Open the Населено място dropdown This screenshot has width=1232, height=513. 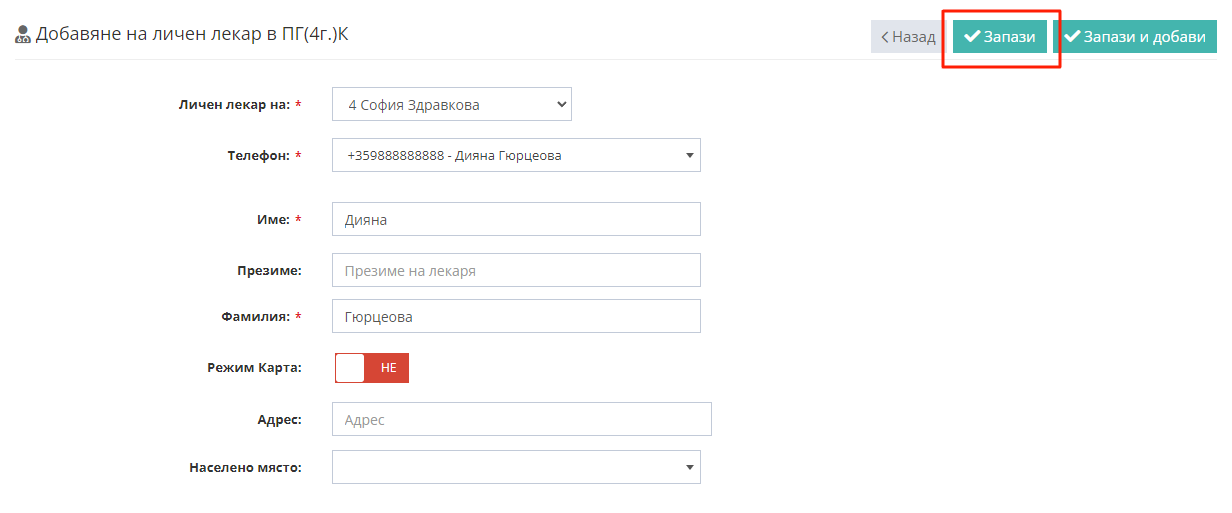[x=516, y=467]
